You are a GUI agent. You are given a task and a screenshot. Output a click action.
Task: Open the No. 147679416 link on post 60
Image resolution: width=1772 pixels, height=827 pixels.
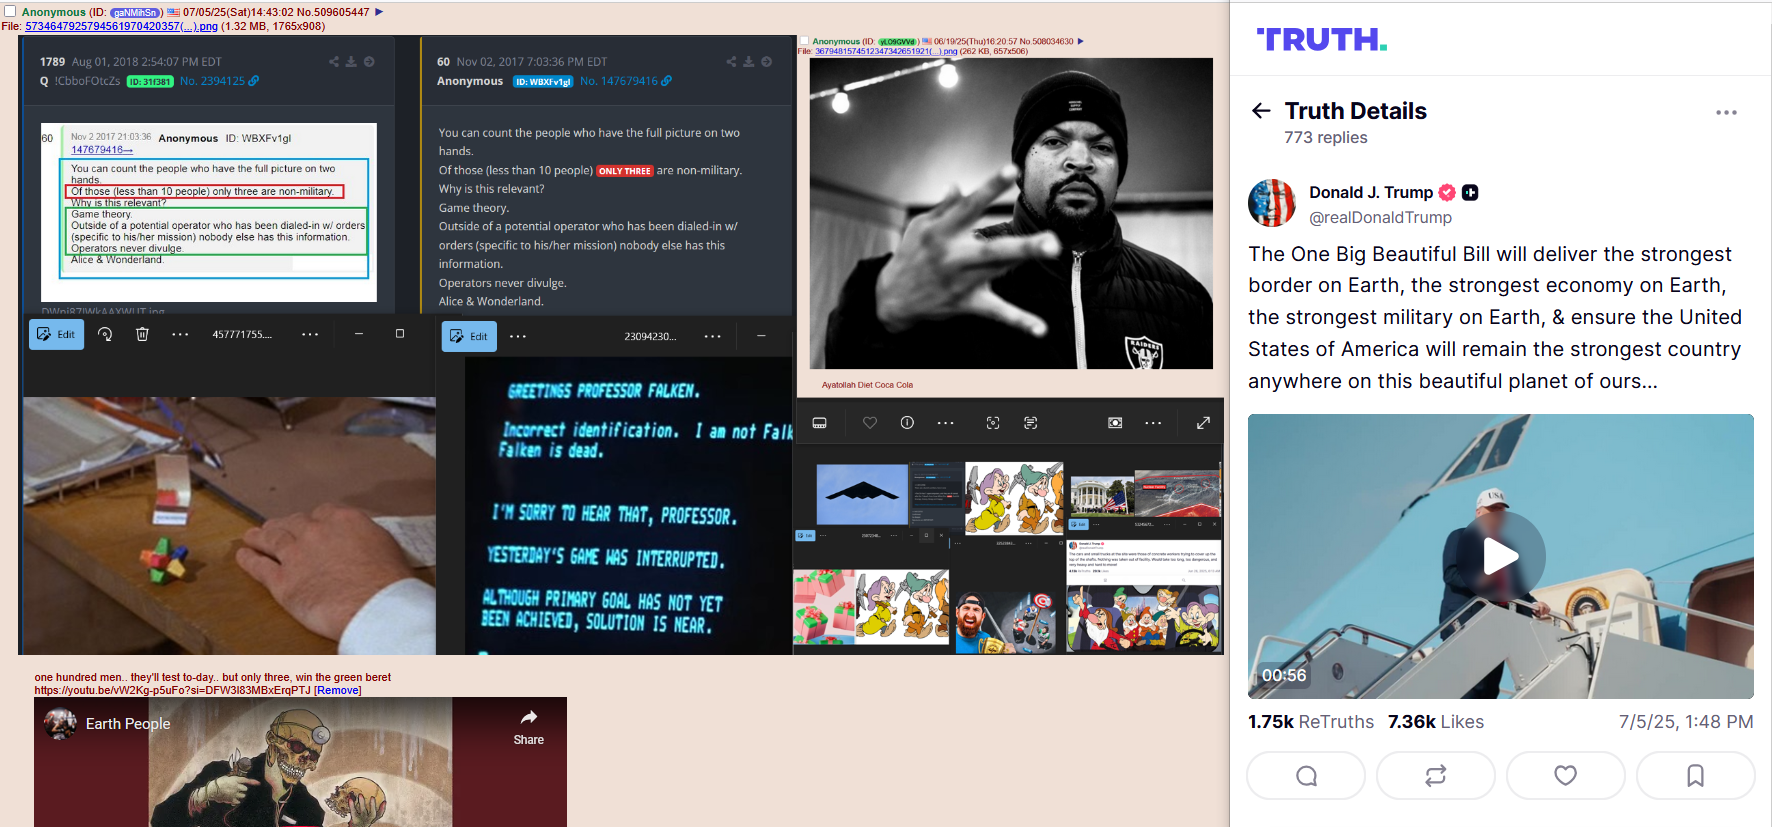(619, 81)
